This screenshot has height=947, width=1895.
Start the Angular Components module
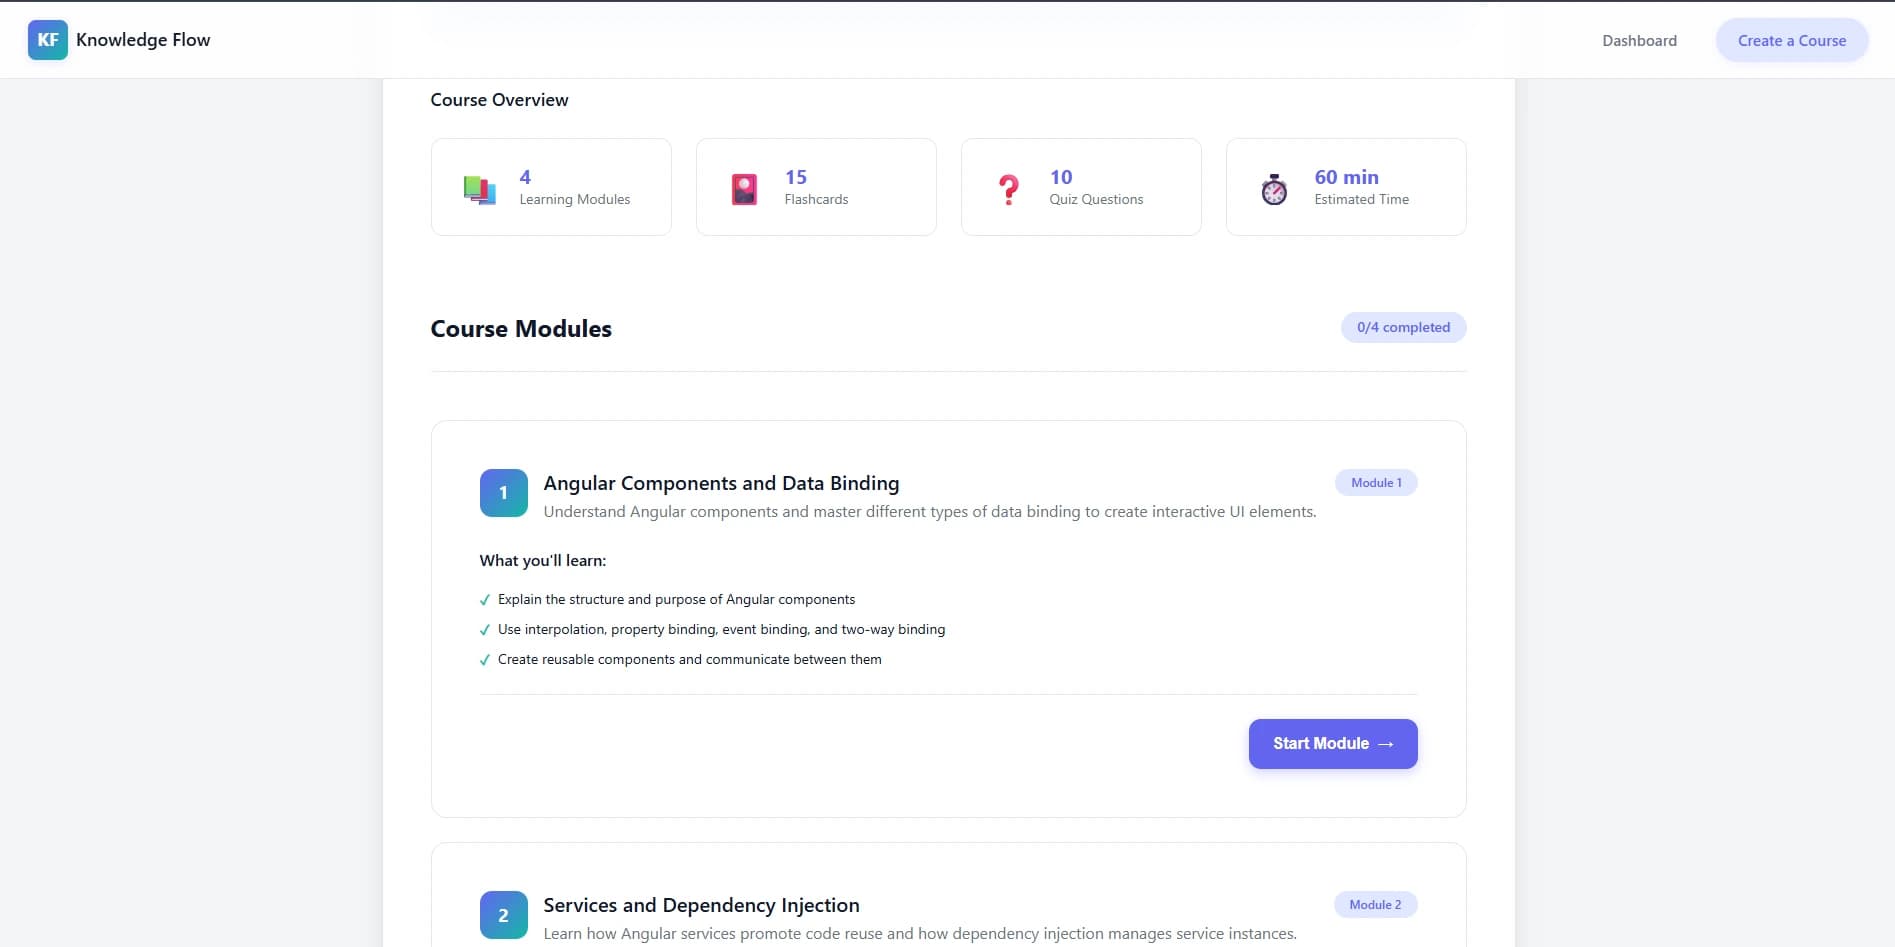(x=1332, y=743)
